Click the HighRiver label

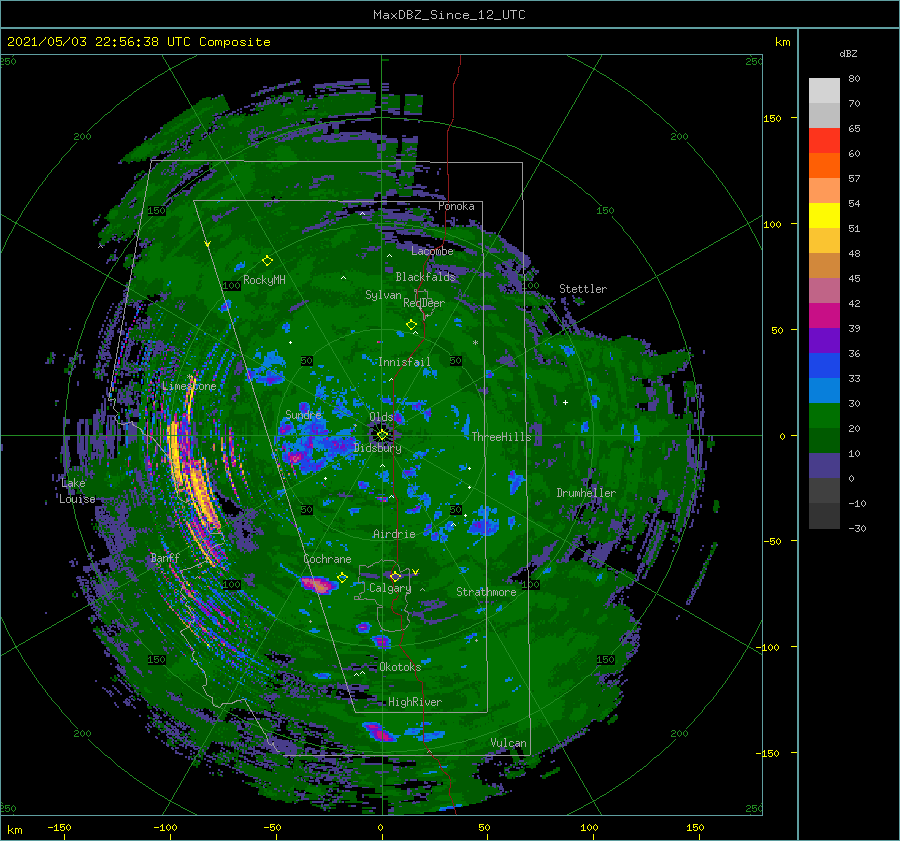coord(415,702)
